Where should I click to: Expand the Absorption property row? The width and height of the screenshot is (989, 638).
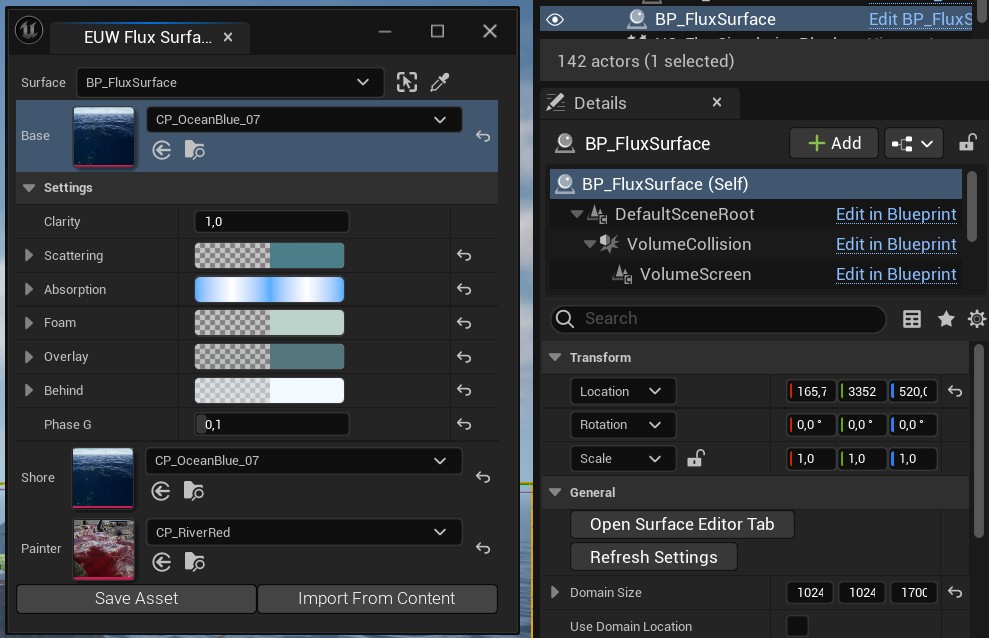[x=29, y=290]
